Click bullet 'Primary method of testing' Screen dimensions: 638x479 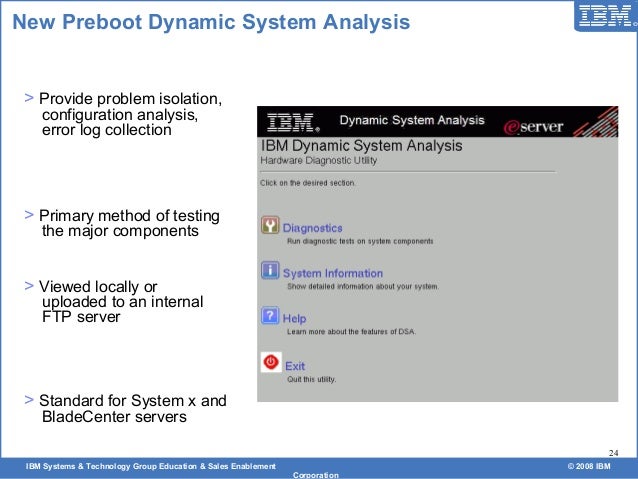click(129, 223)
